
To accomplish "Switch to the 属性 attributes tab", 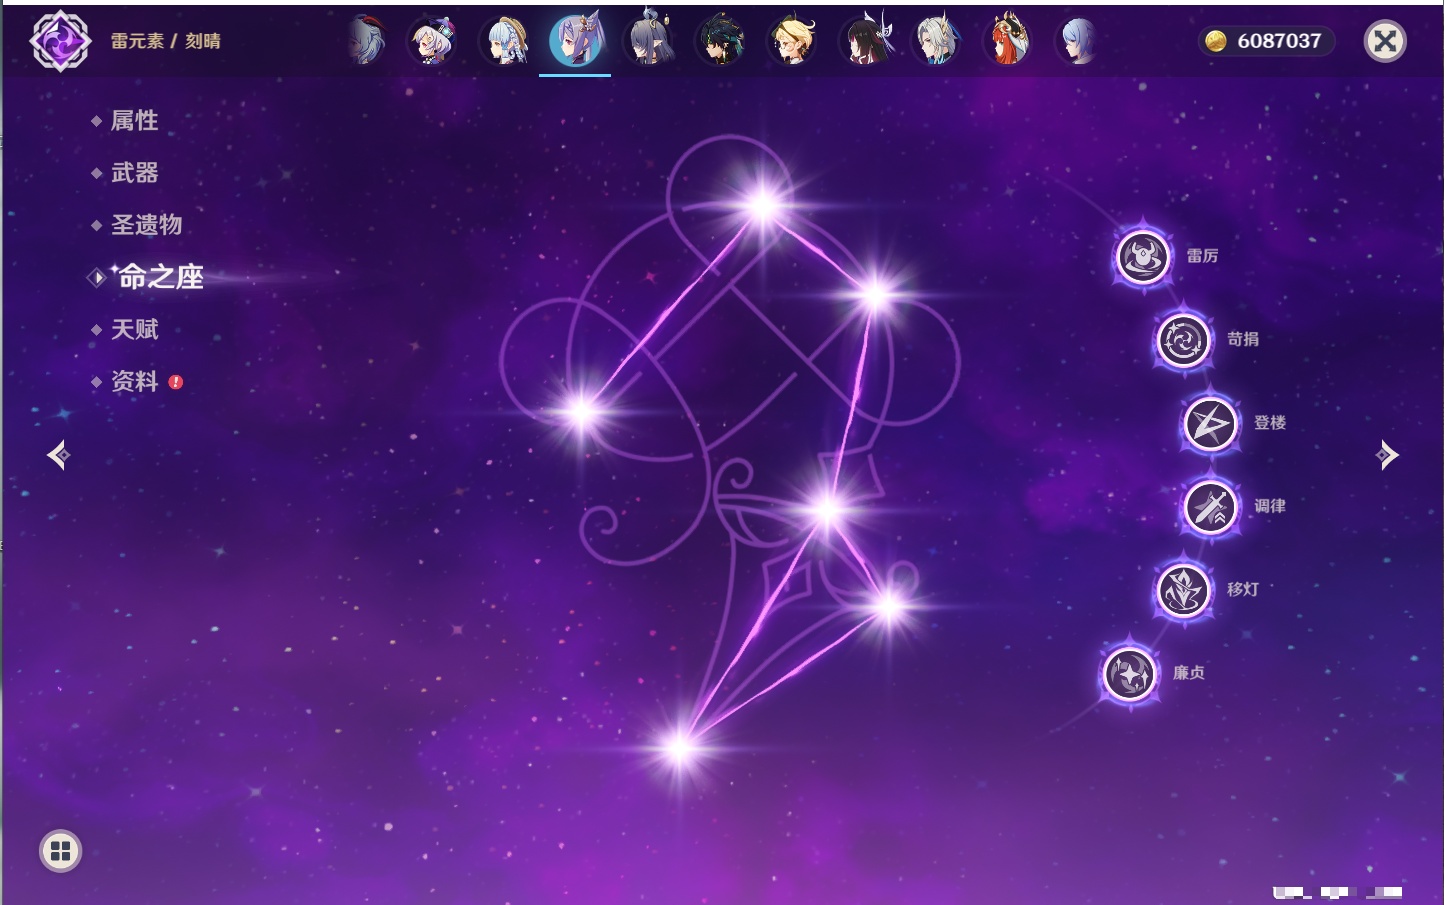I will [134, 121].
